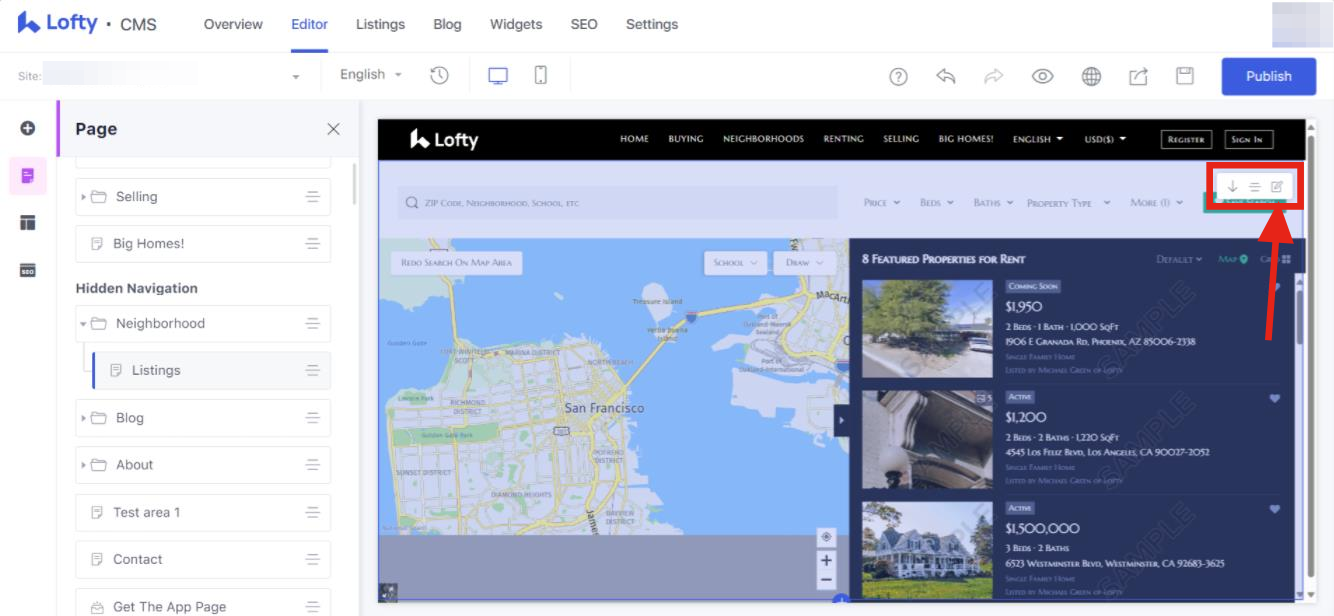
Task: Collapse the Neighborhood folder
Action: tap(83, 324)
